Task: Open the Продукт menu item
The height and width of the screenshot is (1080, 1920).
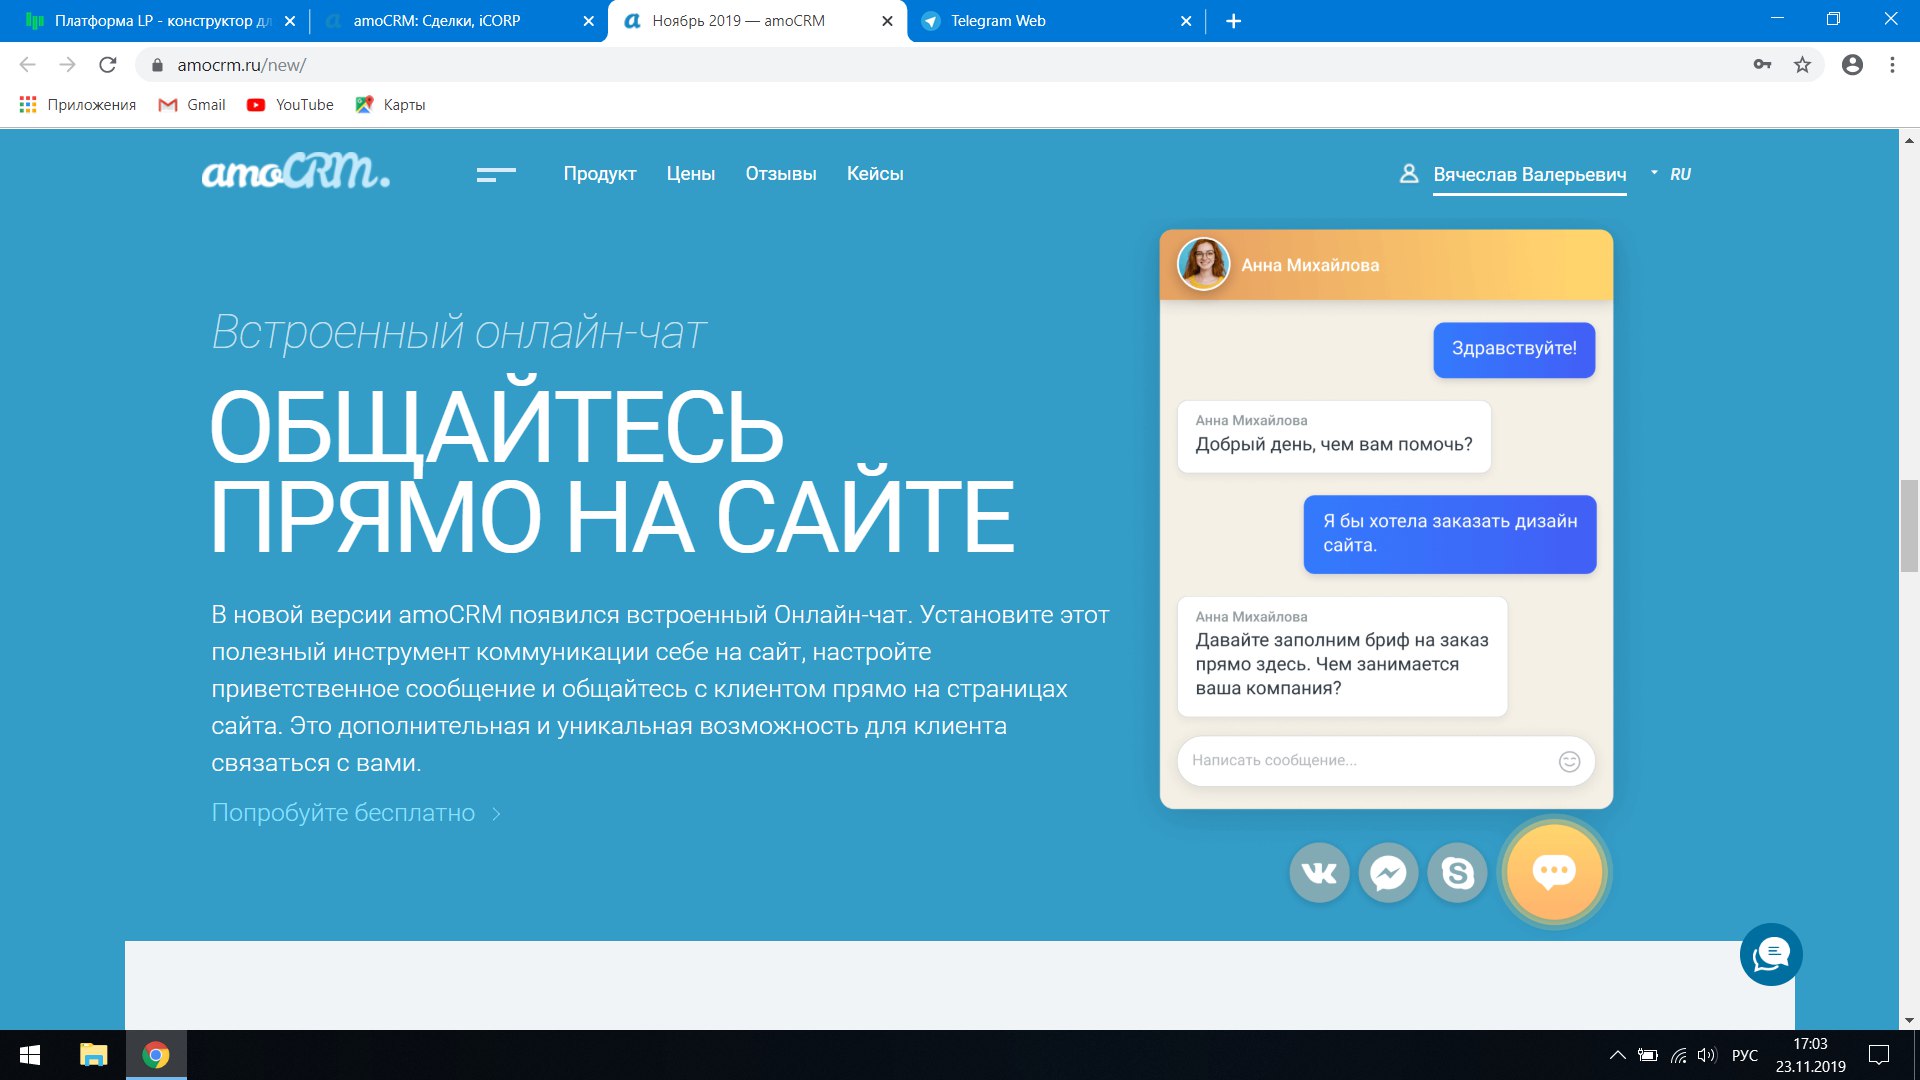Action: pos(600,173)
